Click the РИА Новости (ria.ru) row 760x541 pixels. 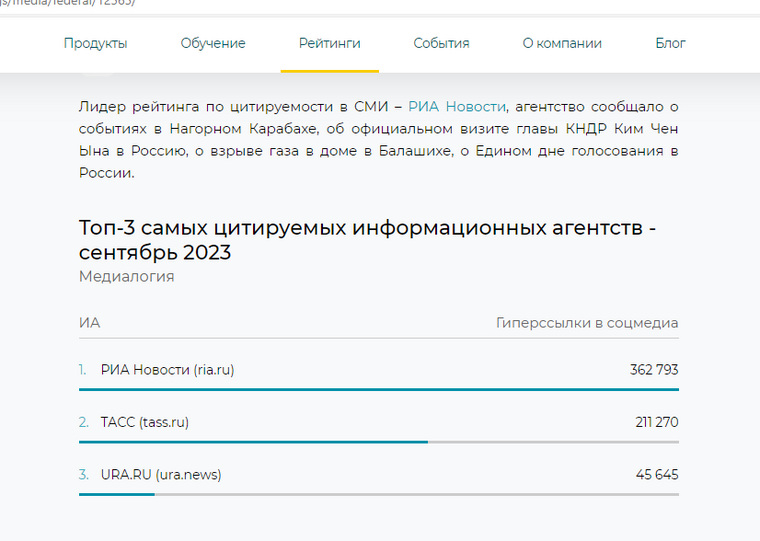(379, 370)
